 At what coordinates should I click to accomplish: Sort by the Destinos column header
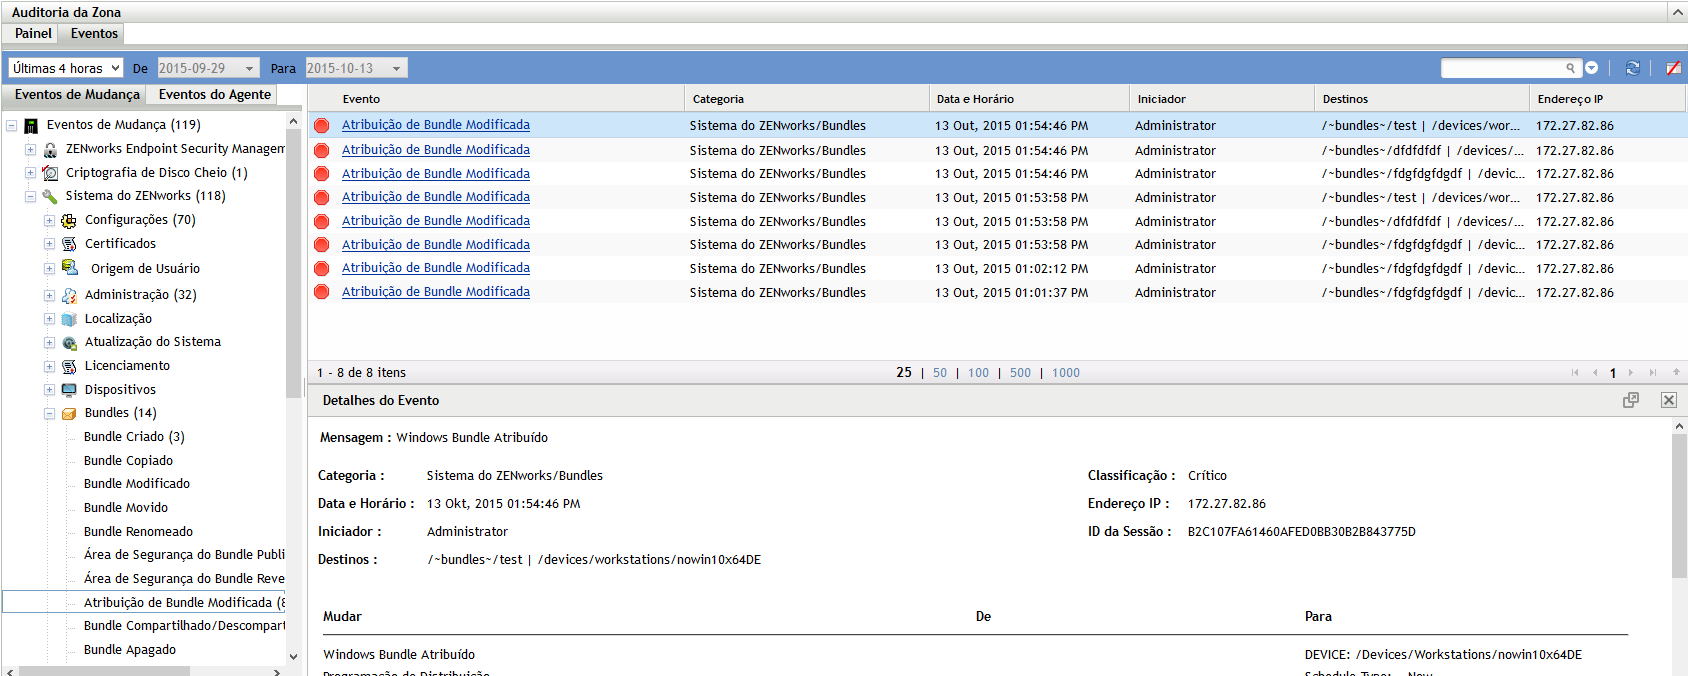click(x=1345, y=99)
